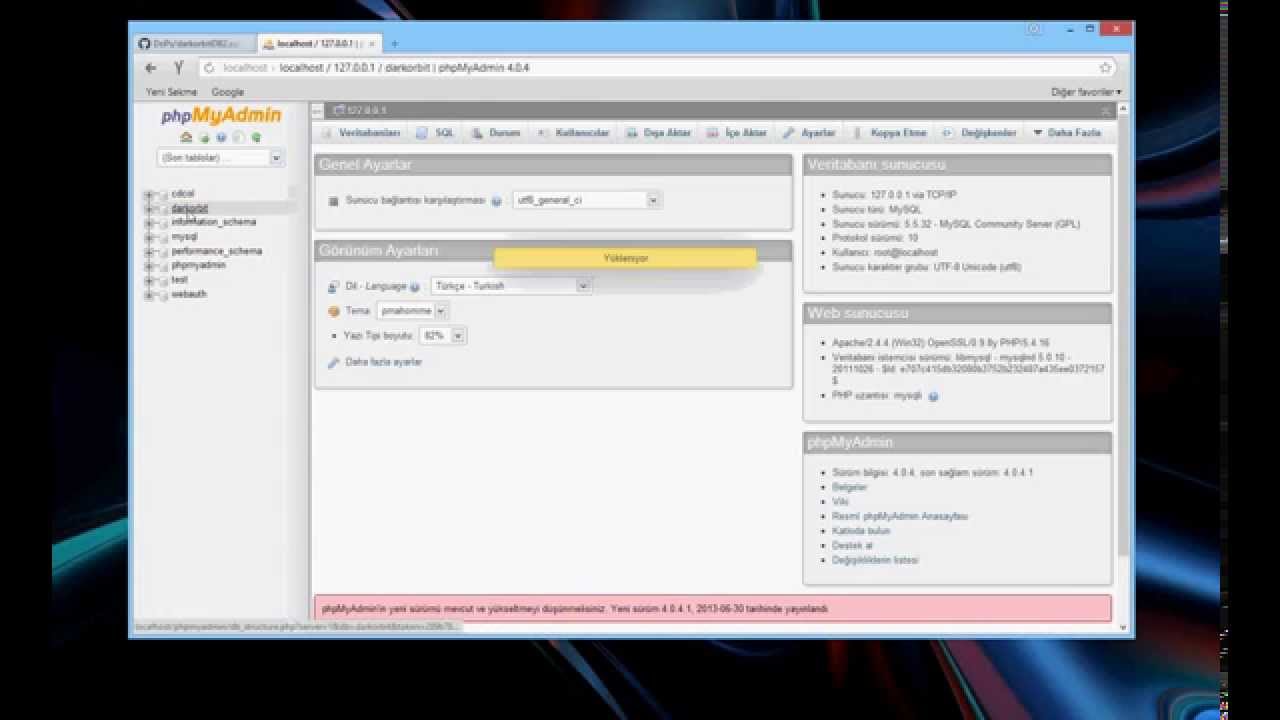Click the green logout icon beside the home icon
The image size is (1280, 720).
tap(204, 138)
